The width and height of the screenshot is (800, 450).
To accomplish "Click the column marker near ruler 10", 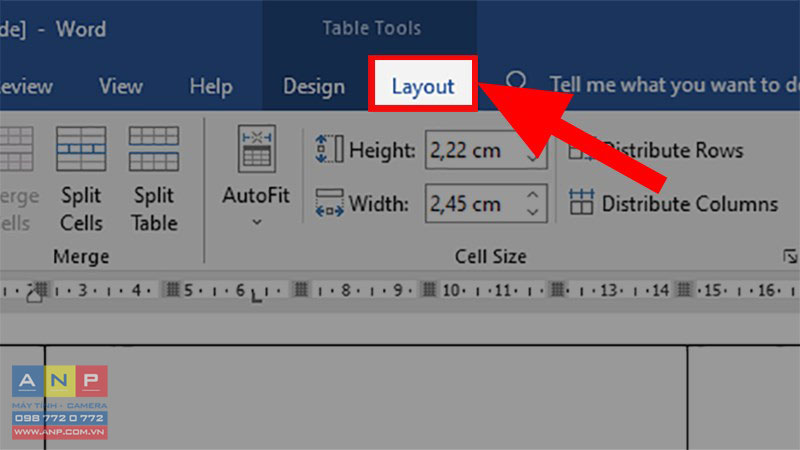I will [x=429, y=290].
